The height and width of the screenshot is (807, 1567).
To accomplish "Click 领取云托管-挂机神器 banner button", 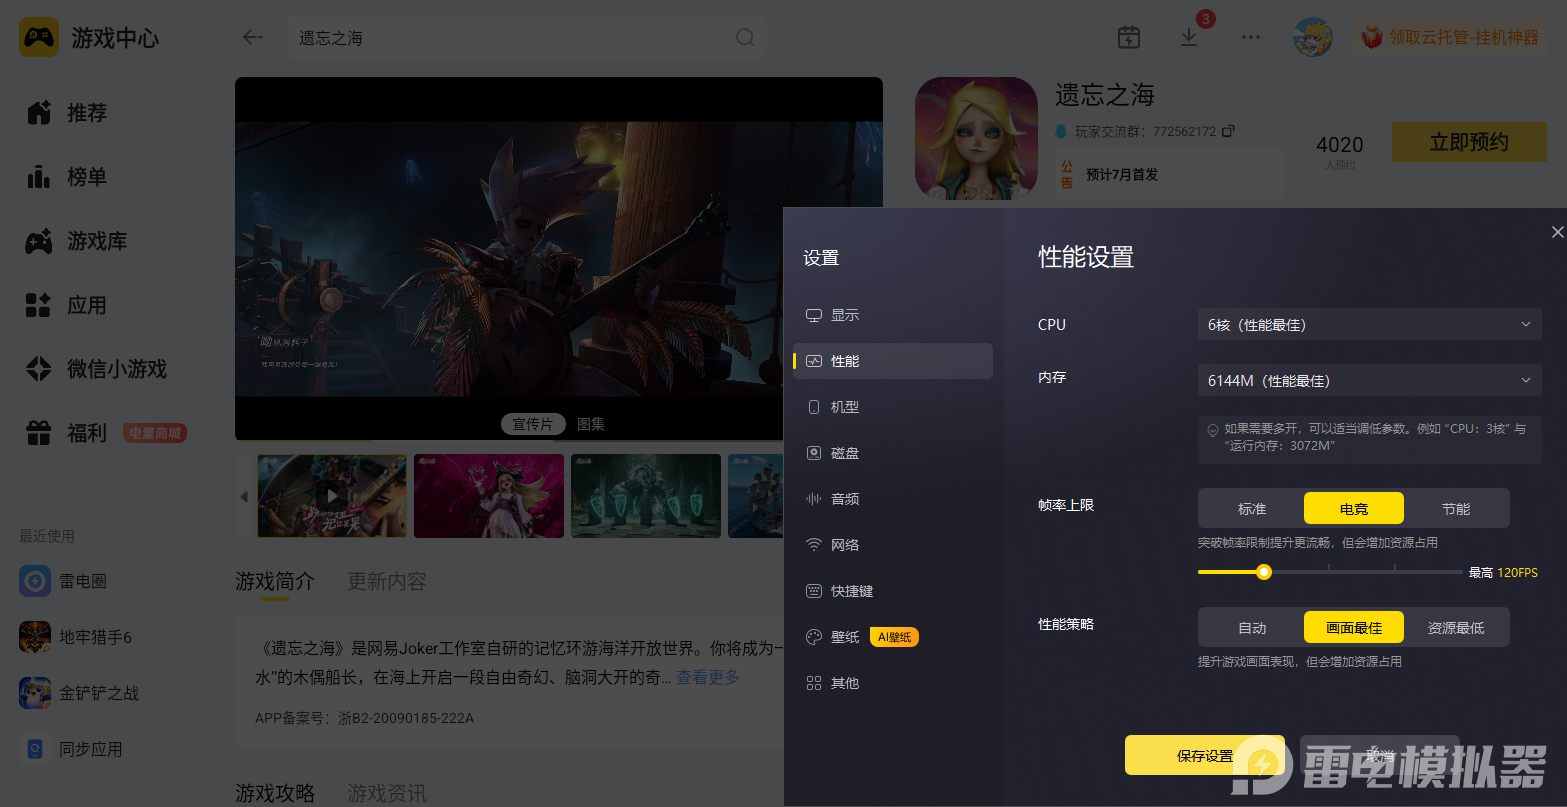I will (x=1451, y=38).
